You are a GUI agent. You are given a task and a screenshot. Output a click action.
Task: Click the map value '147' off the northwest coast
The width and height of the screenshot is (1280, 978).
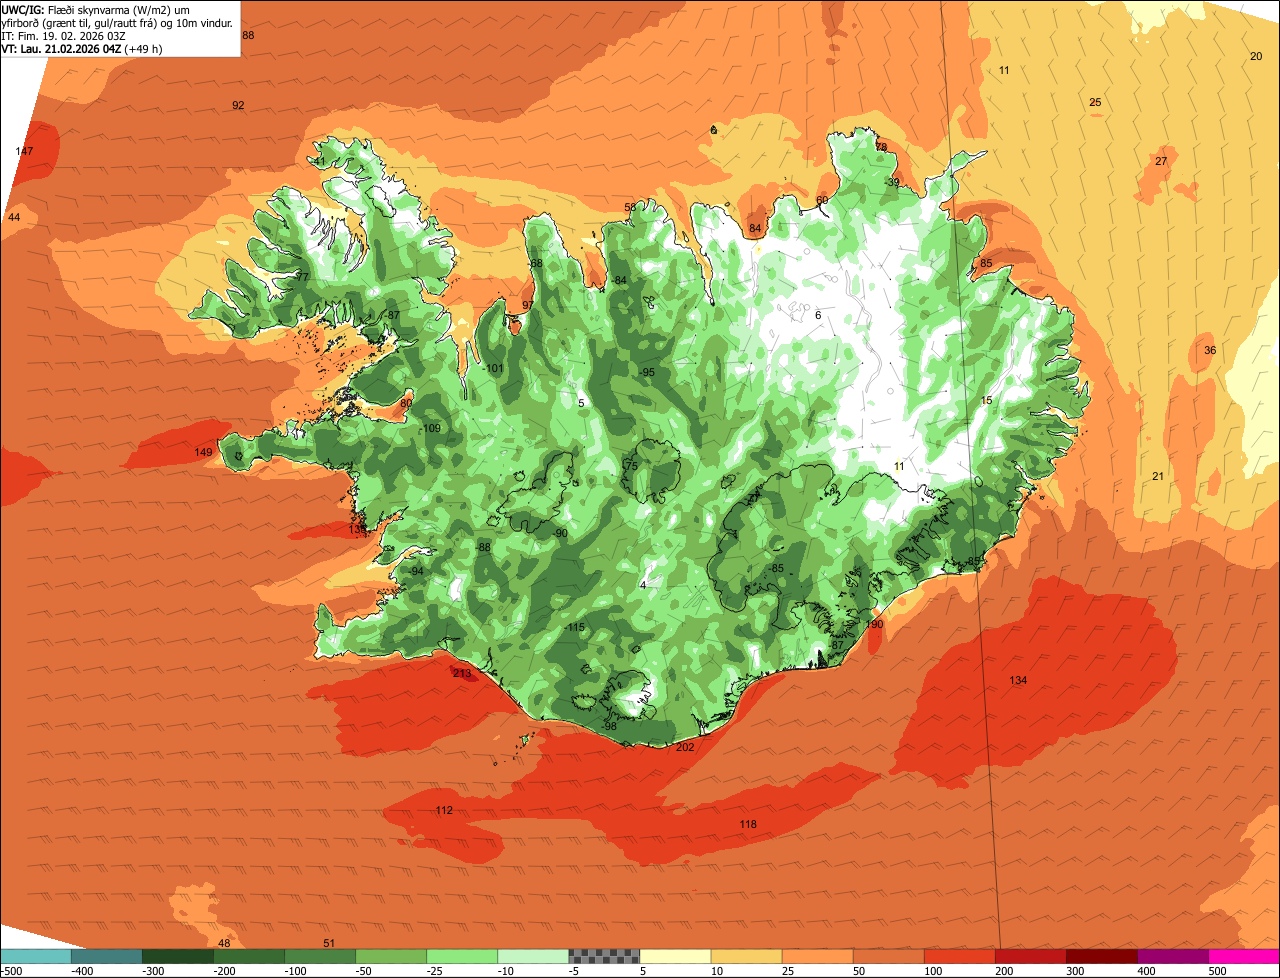coord(24,151)
